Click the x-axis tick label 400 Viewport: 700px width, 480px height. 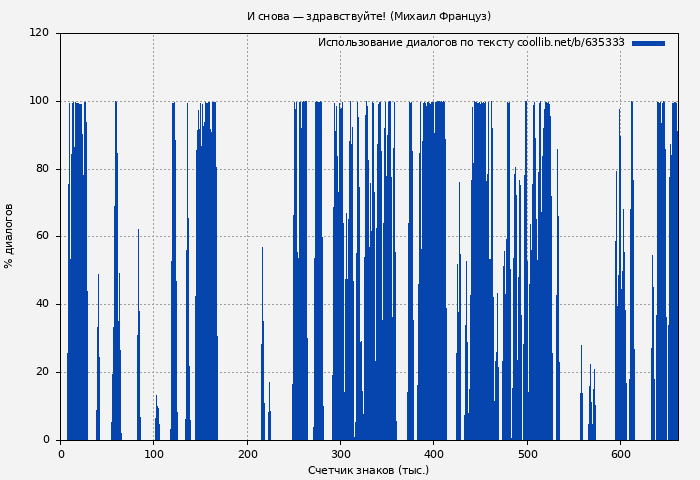tap(433, 454)
